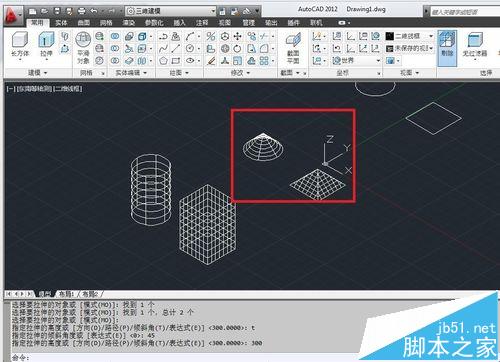Click the search keyword field in title bar
500x362 pixels.
(465, 12)
